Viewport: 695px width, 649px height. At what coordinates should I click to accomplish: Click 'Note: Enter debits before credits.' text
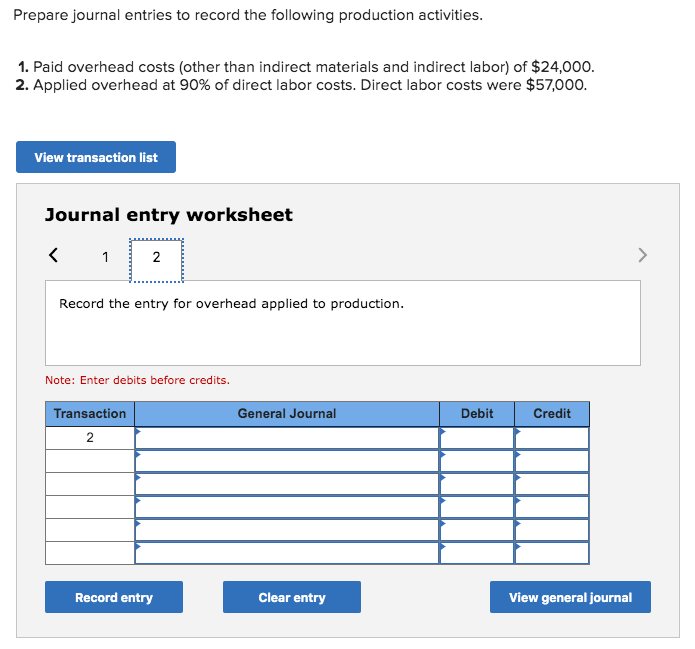click(x=137, y=380)
